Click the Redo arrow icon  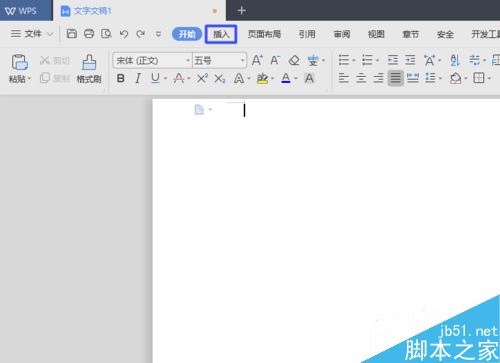141,34
